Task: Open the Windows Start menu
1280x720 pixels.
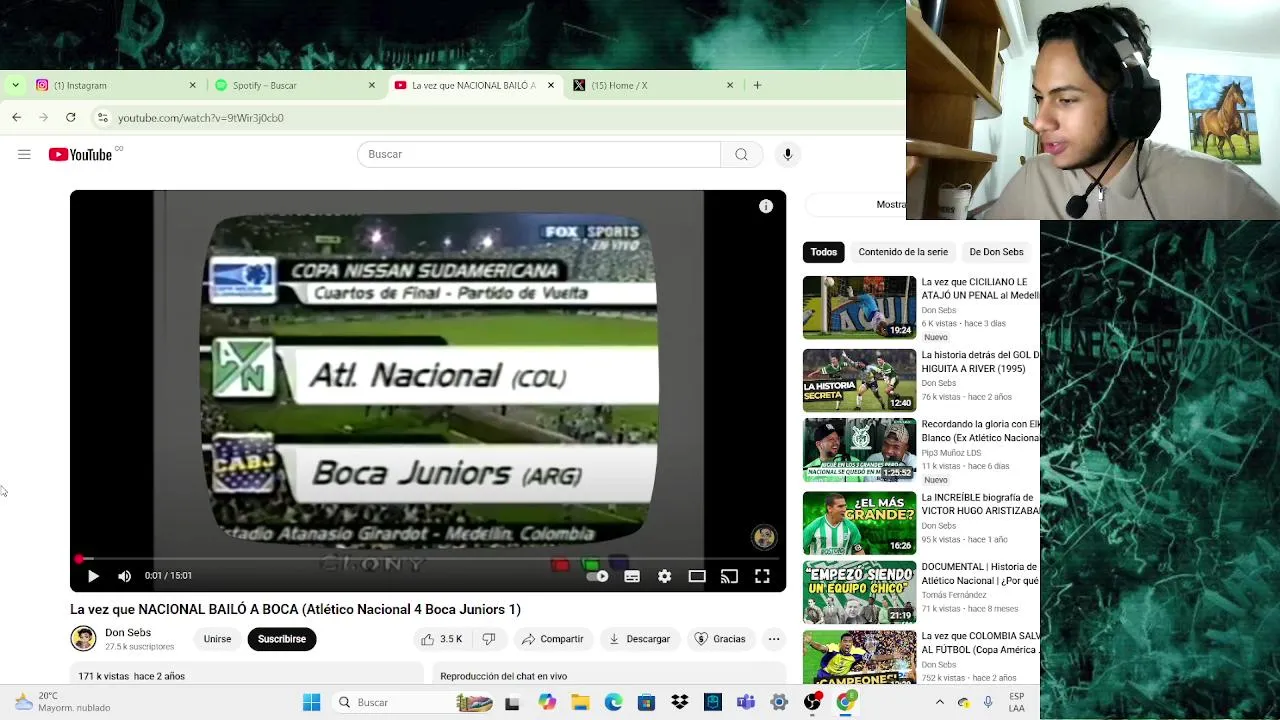Action: (311, 702)
